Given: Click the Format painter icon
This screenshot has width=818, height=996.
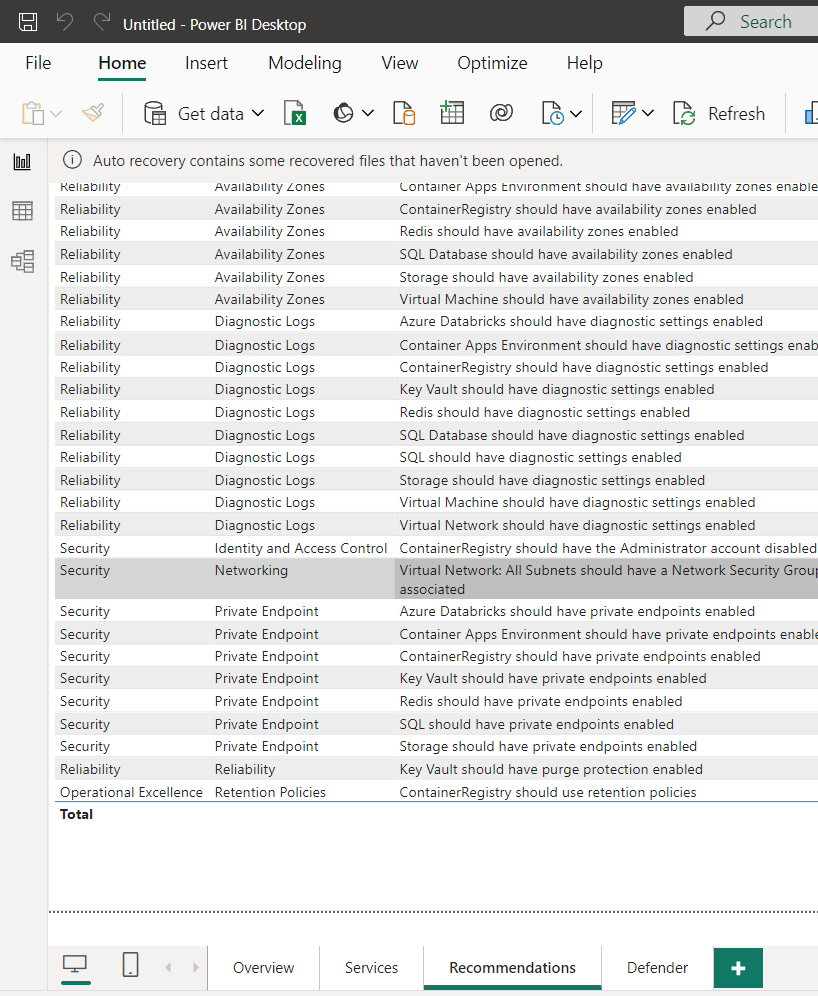Looking at the screenshot, I should (93, 113).
